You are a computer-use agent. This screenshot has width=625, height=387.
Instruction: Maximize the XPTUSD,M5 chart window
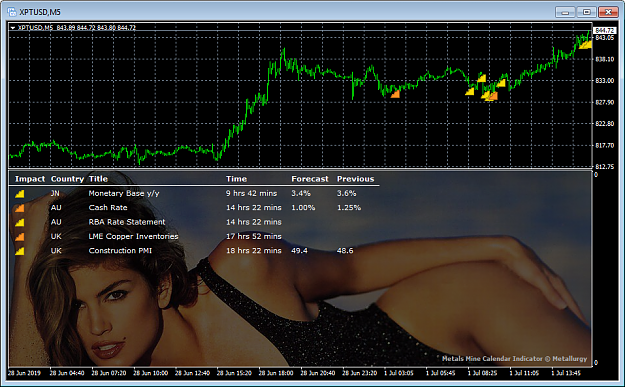pyautogui.click(x=586, y=12)
